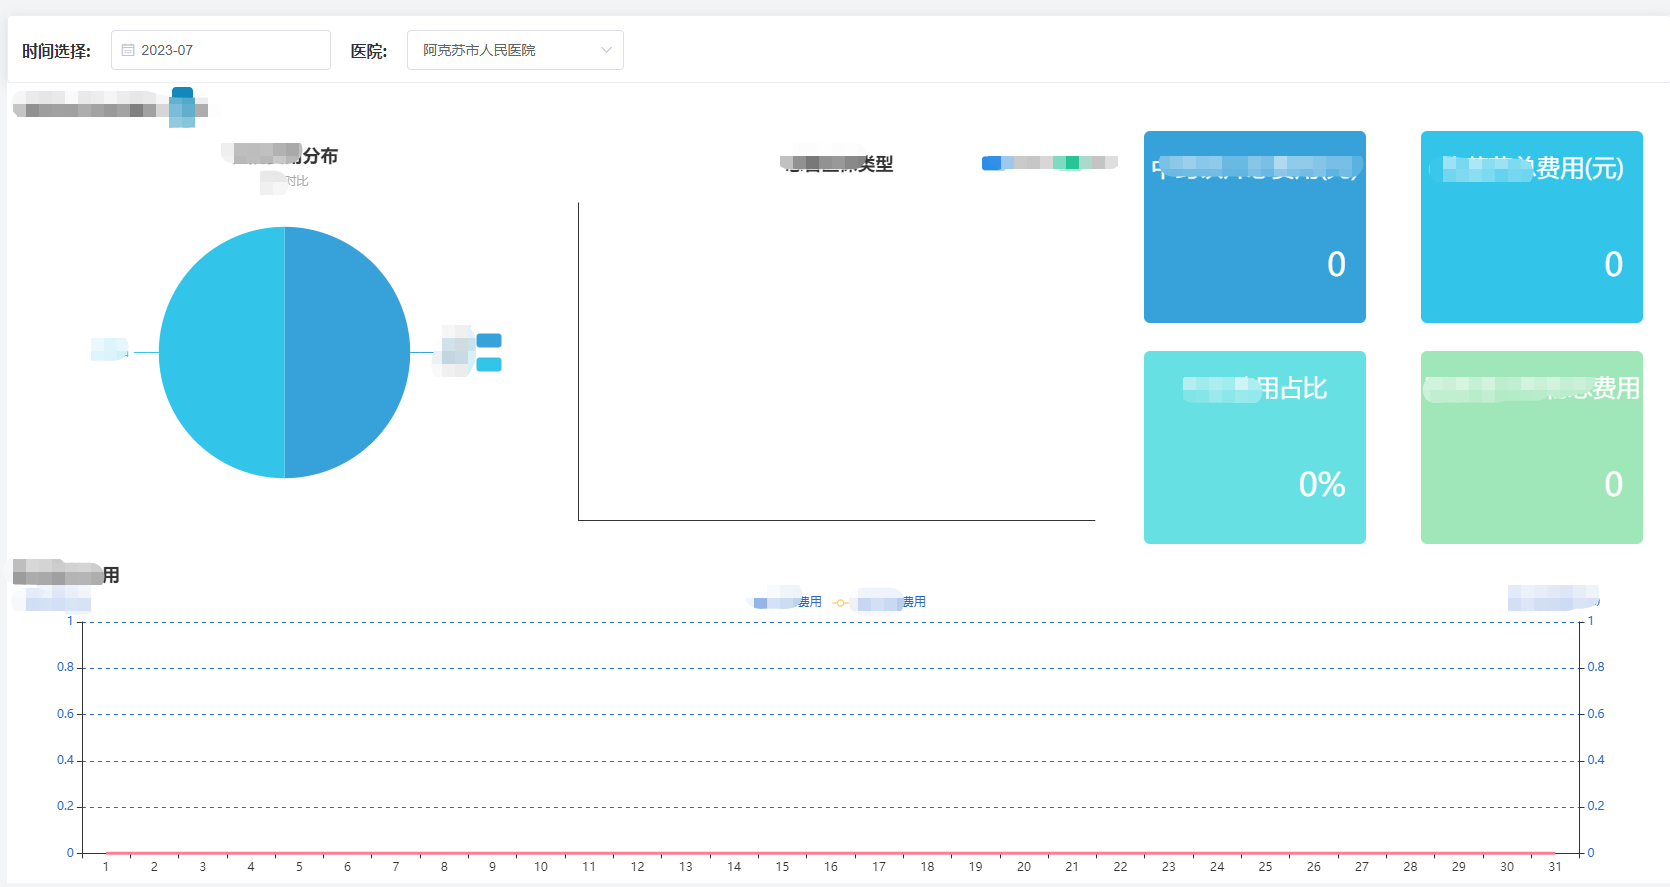Toggle the yellow line-series legend in daily chart
The height and width of the screenshot is (887, 1670).
click(x=879, y=602)
